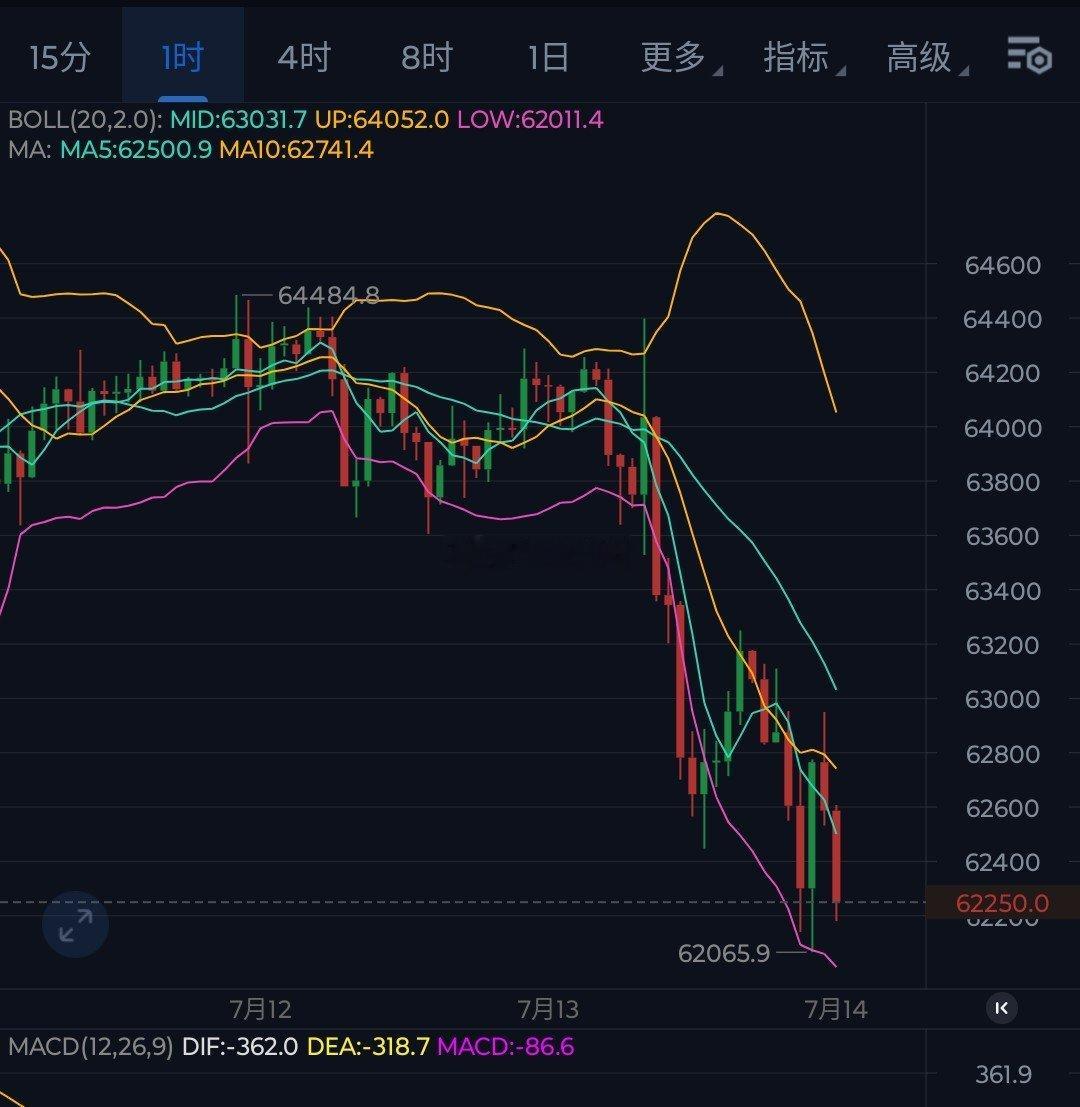Viewport: 1080px width, 1107px height.
Task: Switch to the 1日 daily timeframe
Action: pyautogui.click(x=549, y=57)
